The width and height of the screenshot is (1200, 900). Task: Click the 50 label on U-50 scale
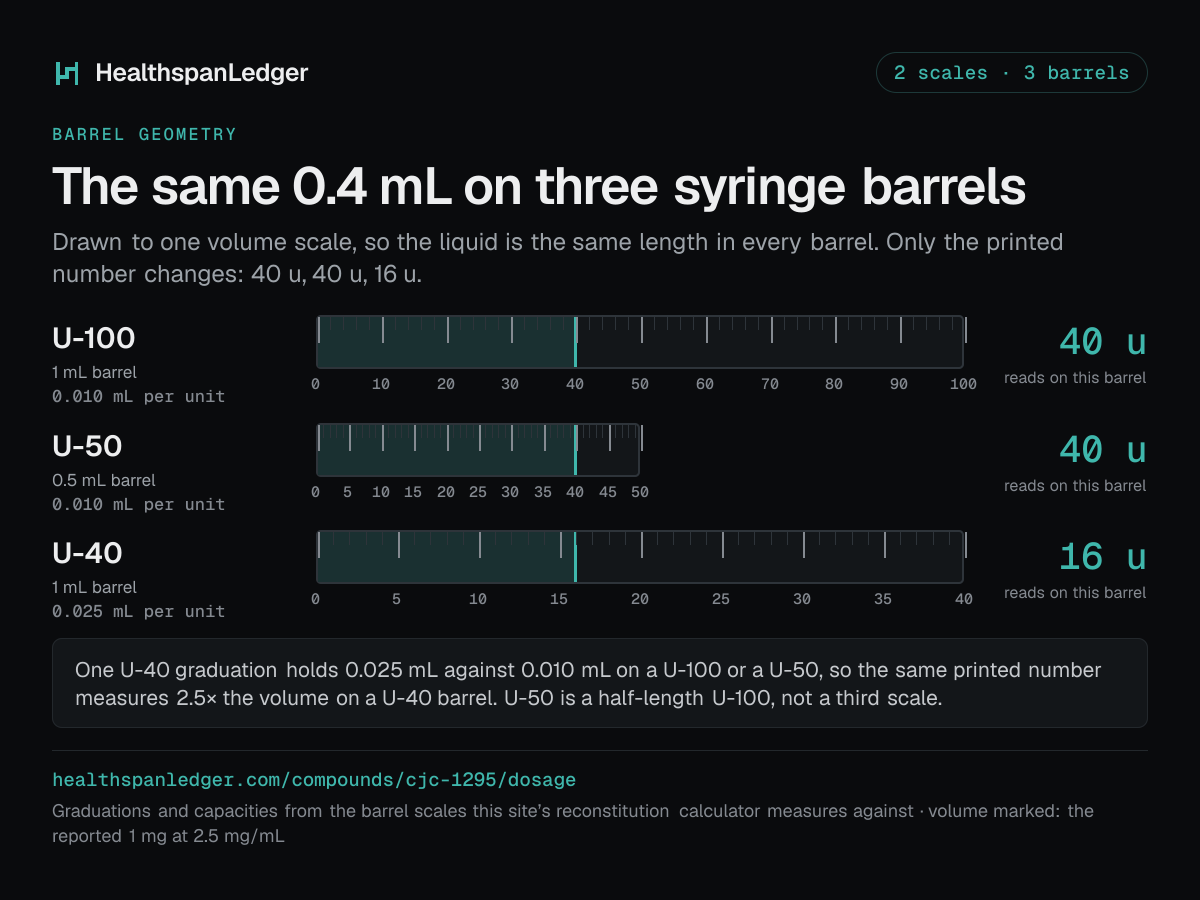pos(640,492)
